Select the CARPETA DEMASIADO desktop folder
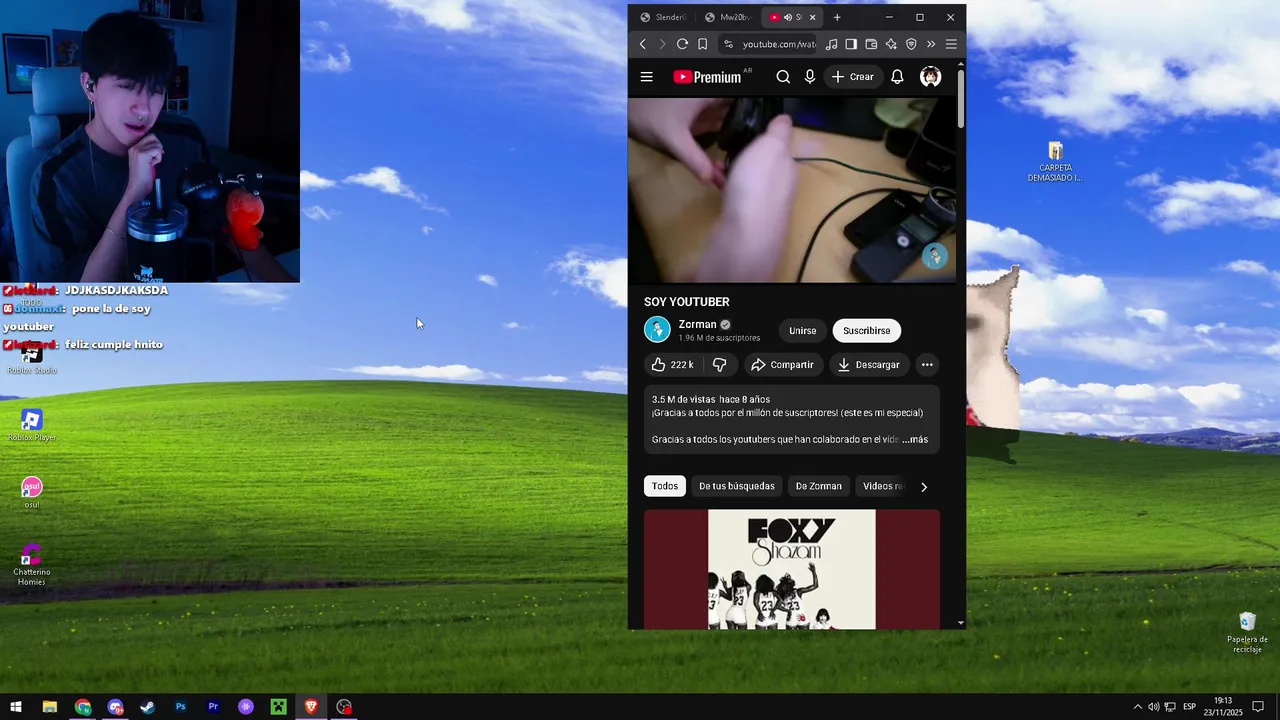The height and width of the screenshot is (720, 1280). [x=1055, y=162]
